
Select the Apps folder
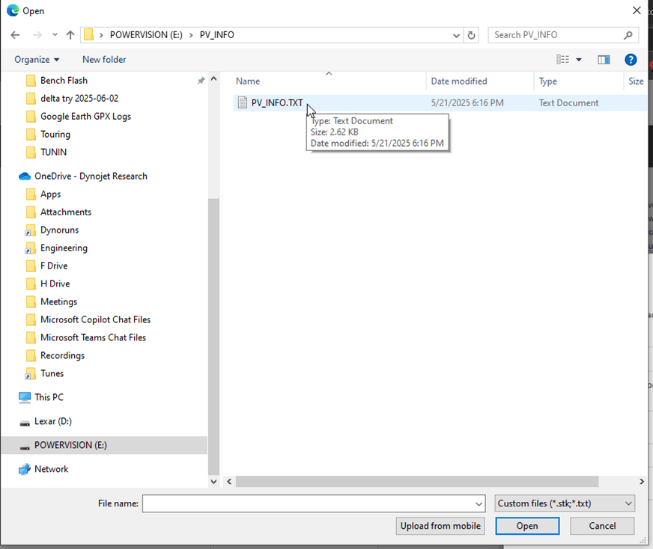click(x=50, y=194)
